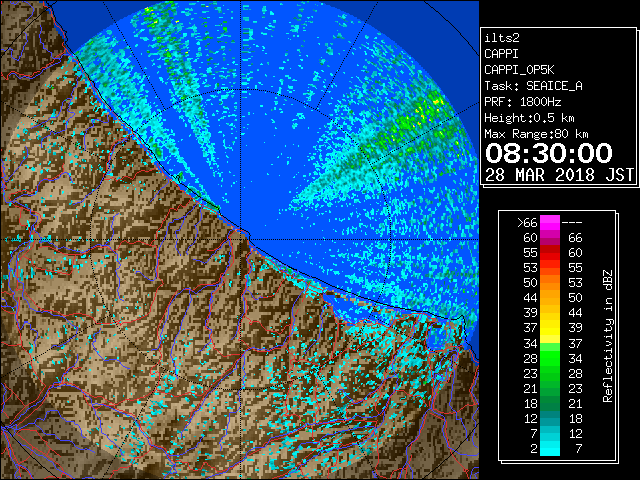Click the 'ilts2' radar site label
Image resolution: width=640 pixels, height=480 pixels.
click(502, 38)
